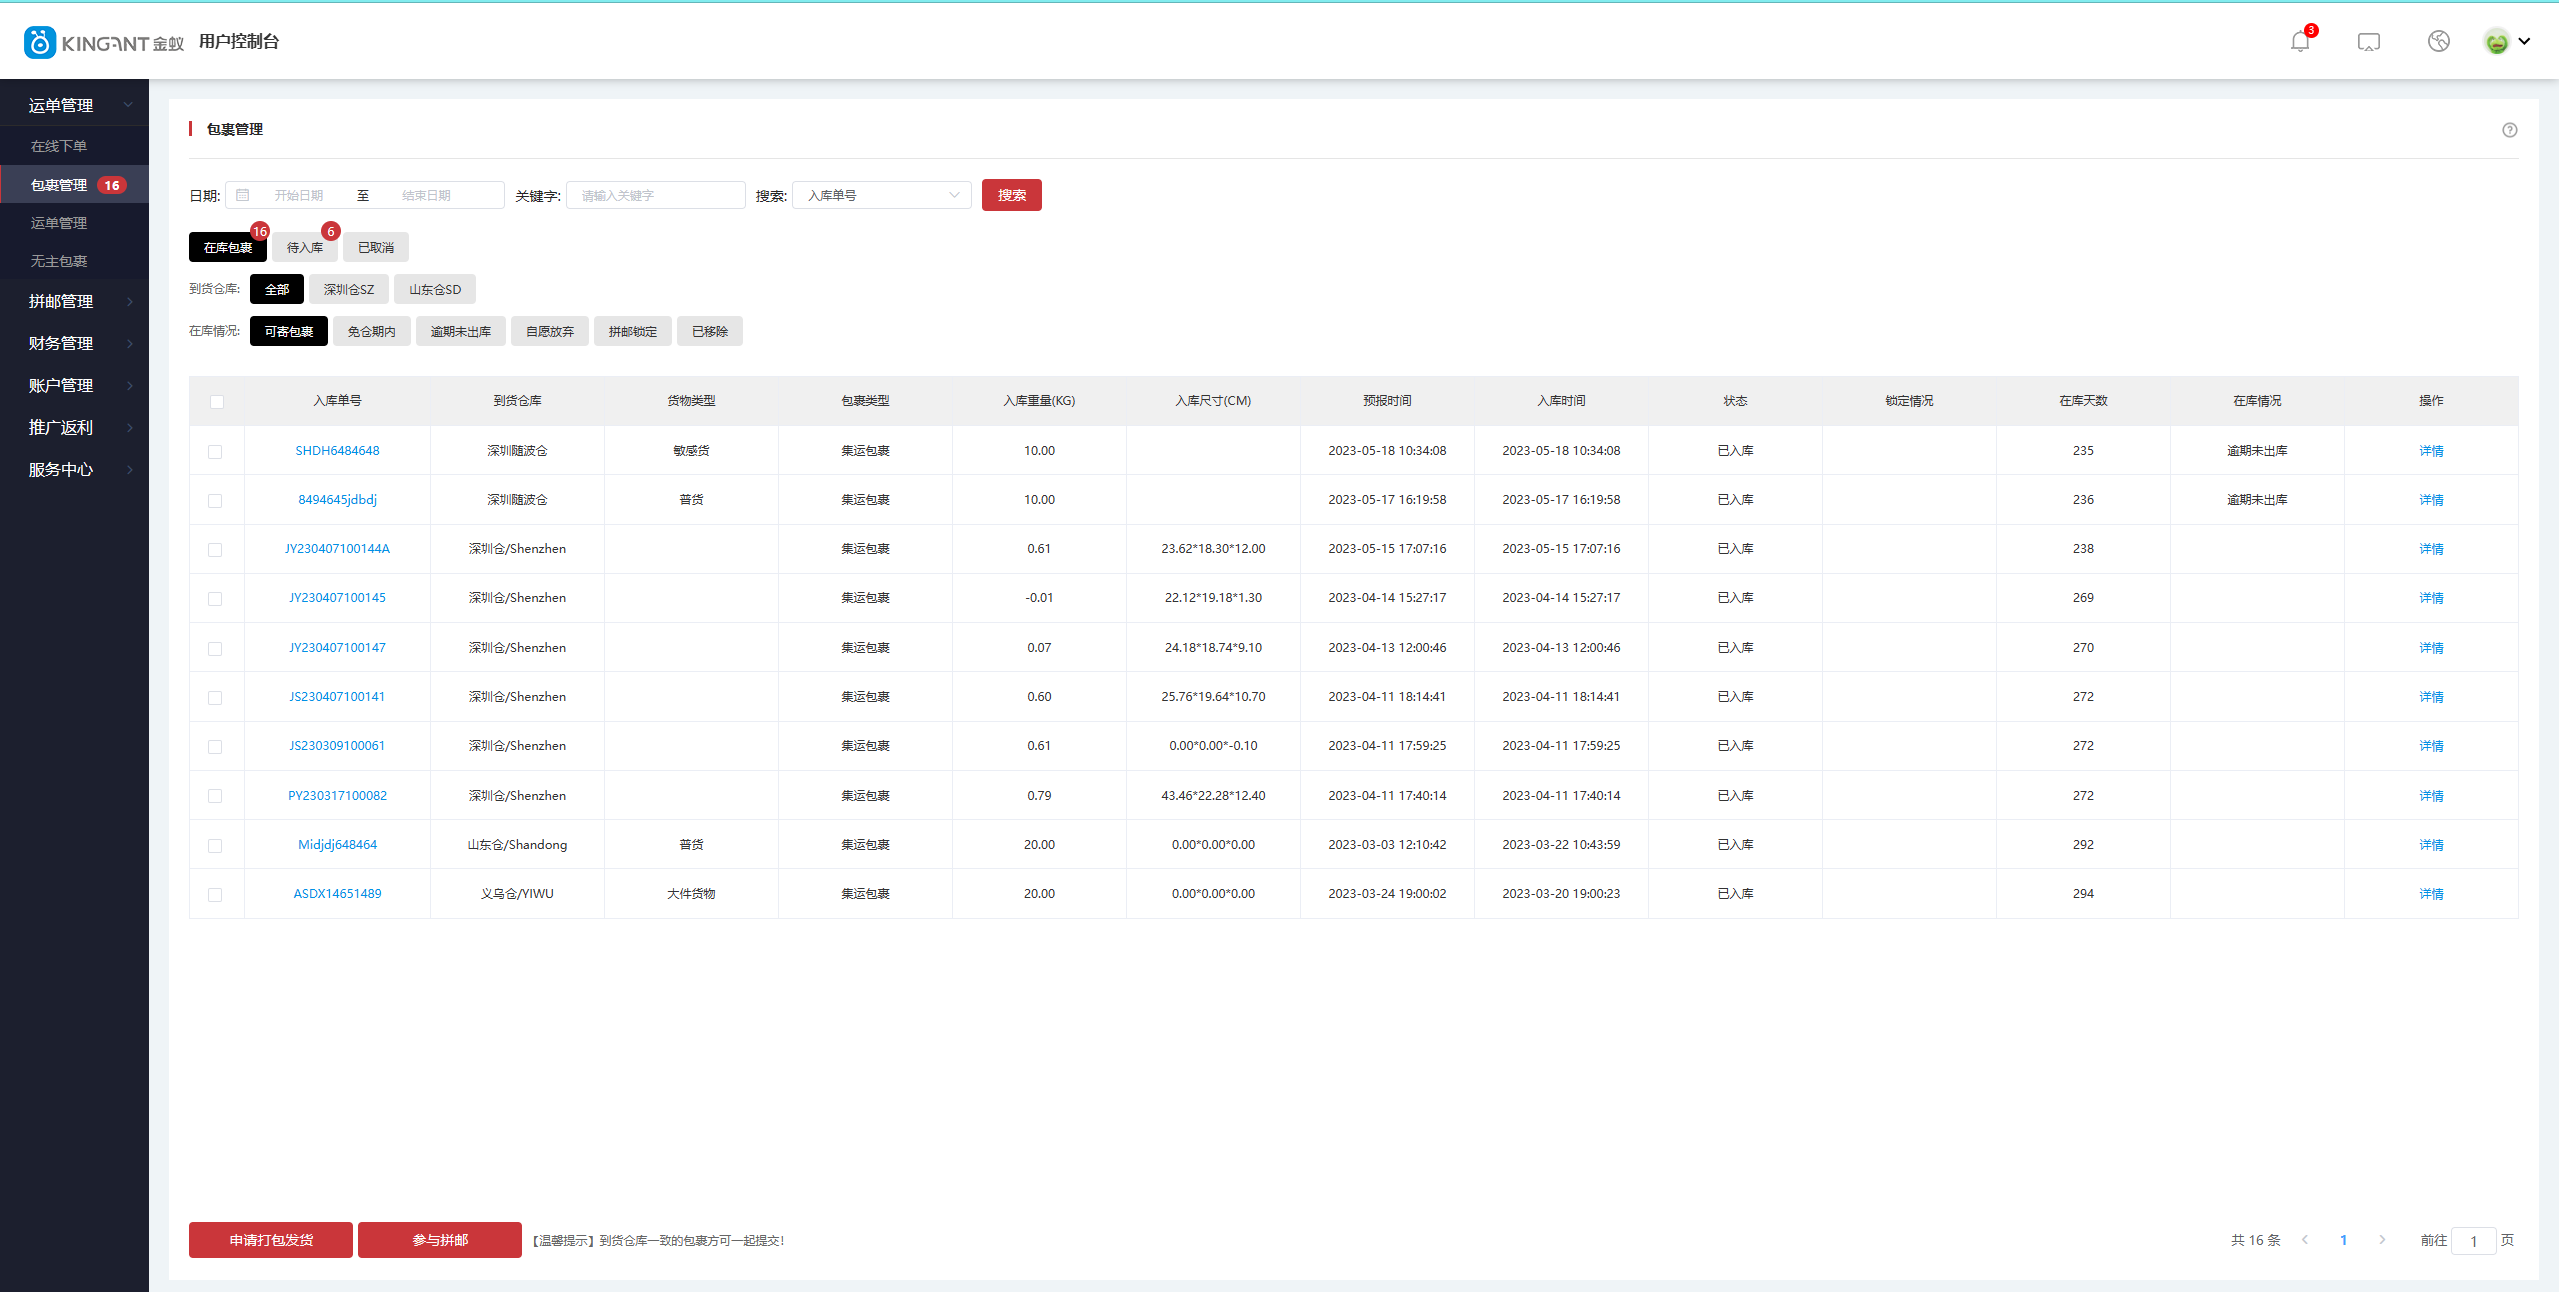Switch to the 待入库 tab
This screenshot has width=2559, height=1292.
[x=305, y=247]
